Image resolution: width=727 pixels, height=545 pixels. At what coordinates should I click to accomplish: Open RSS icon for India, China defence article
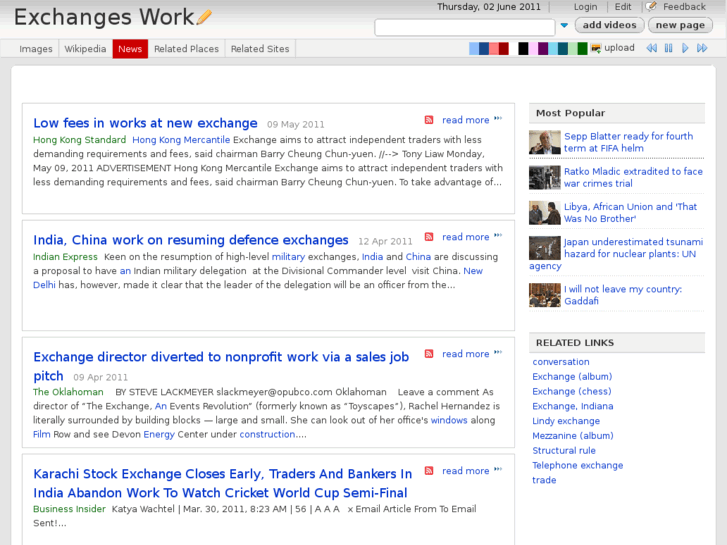(429, 237)
